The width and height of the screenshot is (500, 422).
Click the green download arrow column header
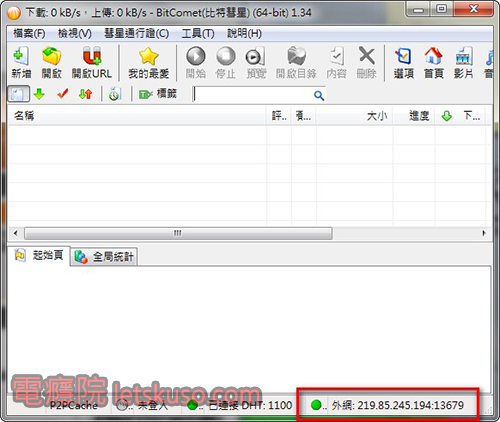(x=447, y=116)
